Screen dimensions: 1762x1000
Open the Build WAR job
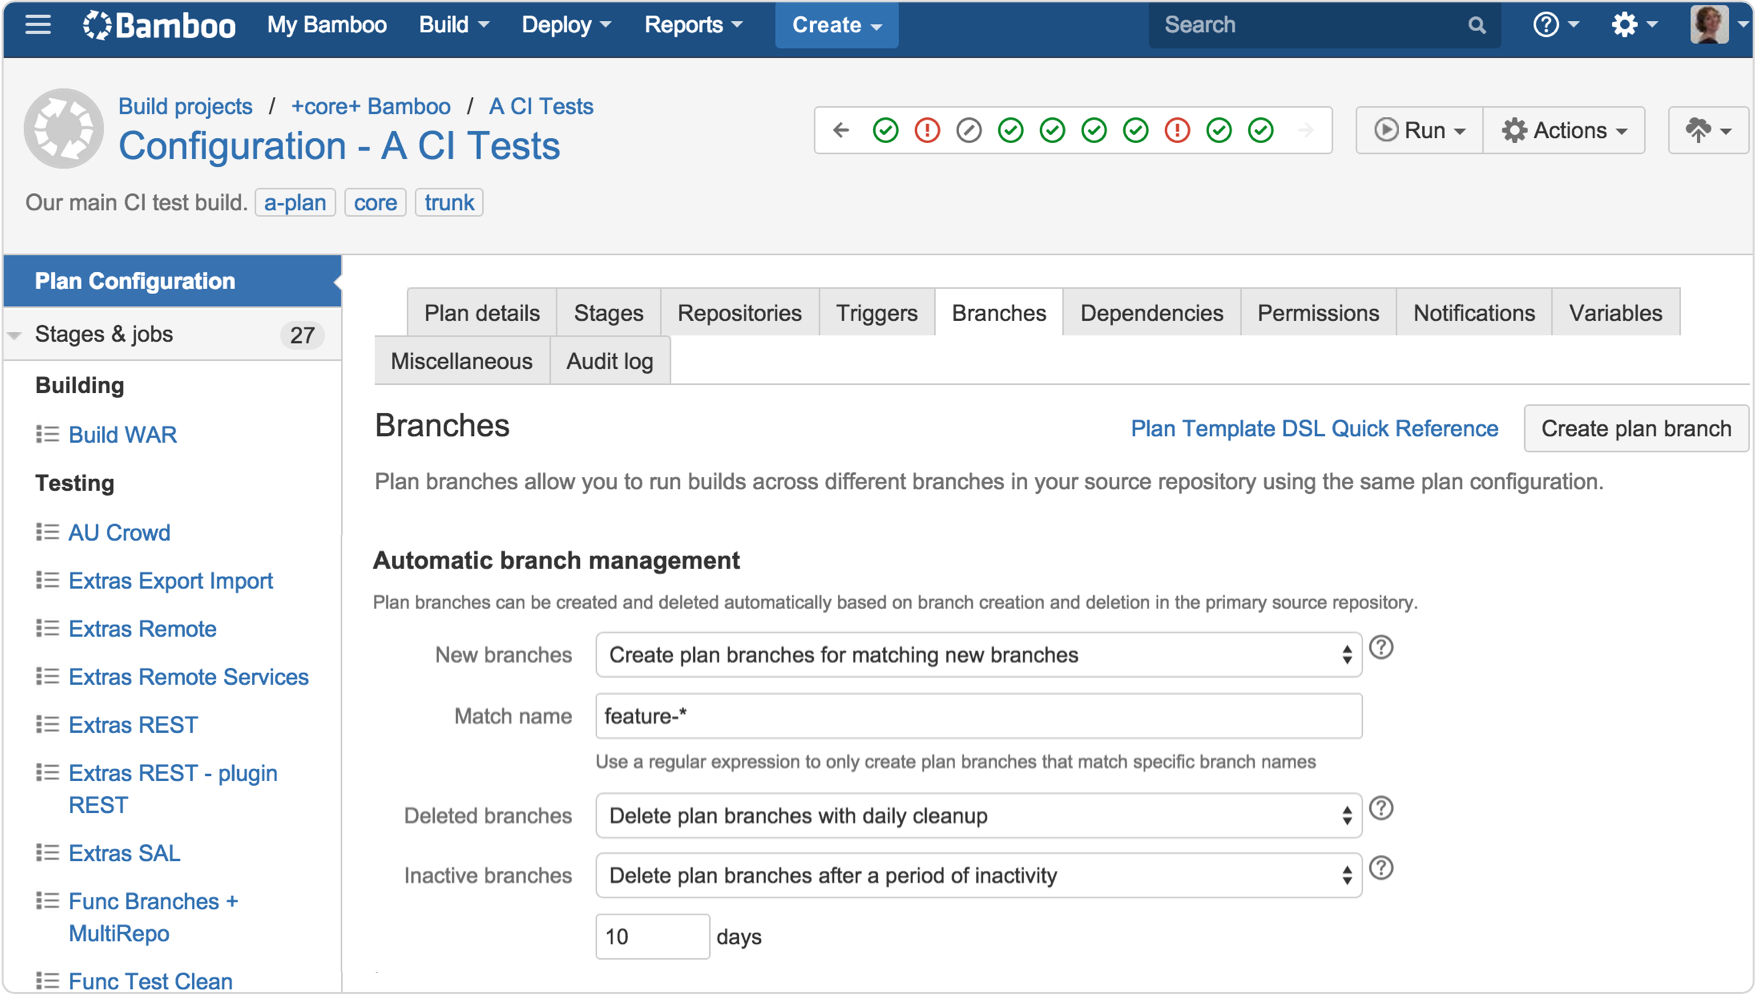pyautogui.click(x=122, y=435)
